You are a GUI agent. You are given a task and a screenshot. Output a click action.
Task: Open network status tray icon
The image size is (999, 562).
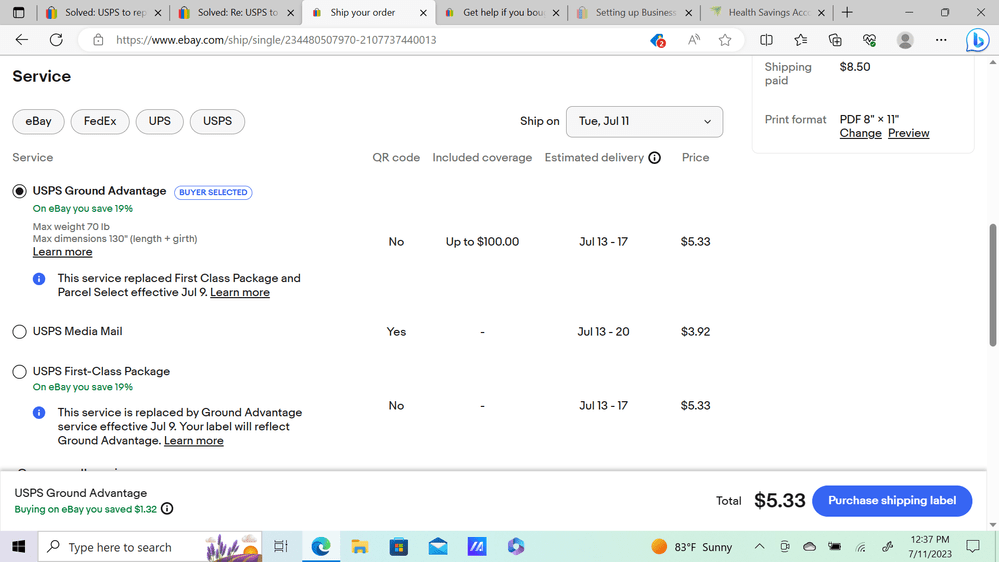pos(861,547)
